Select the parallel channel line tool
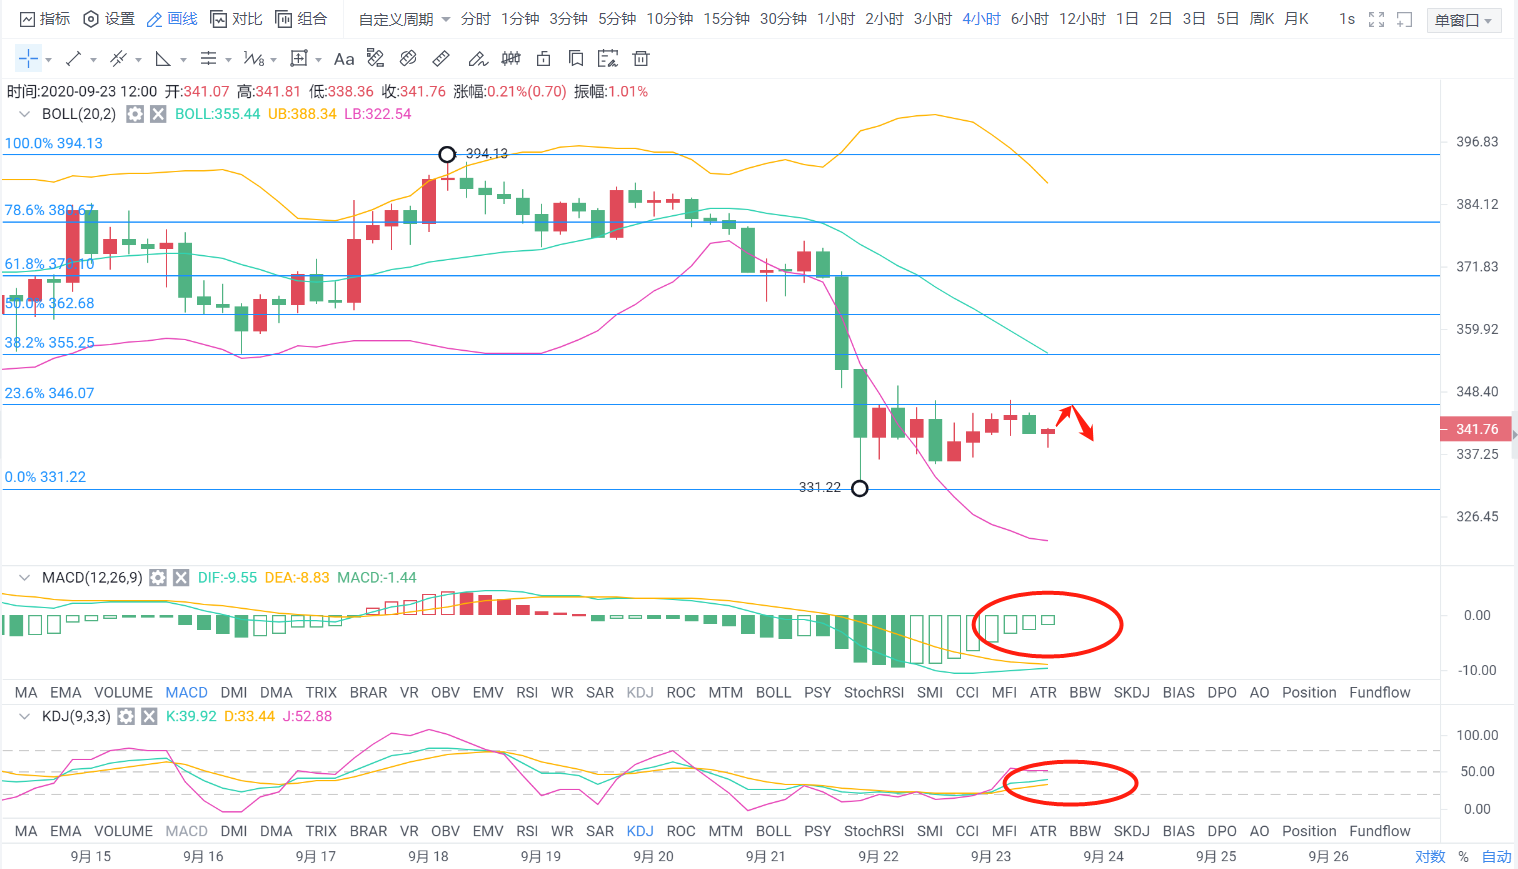 [x=118, y=59]
